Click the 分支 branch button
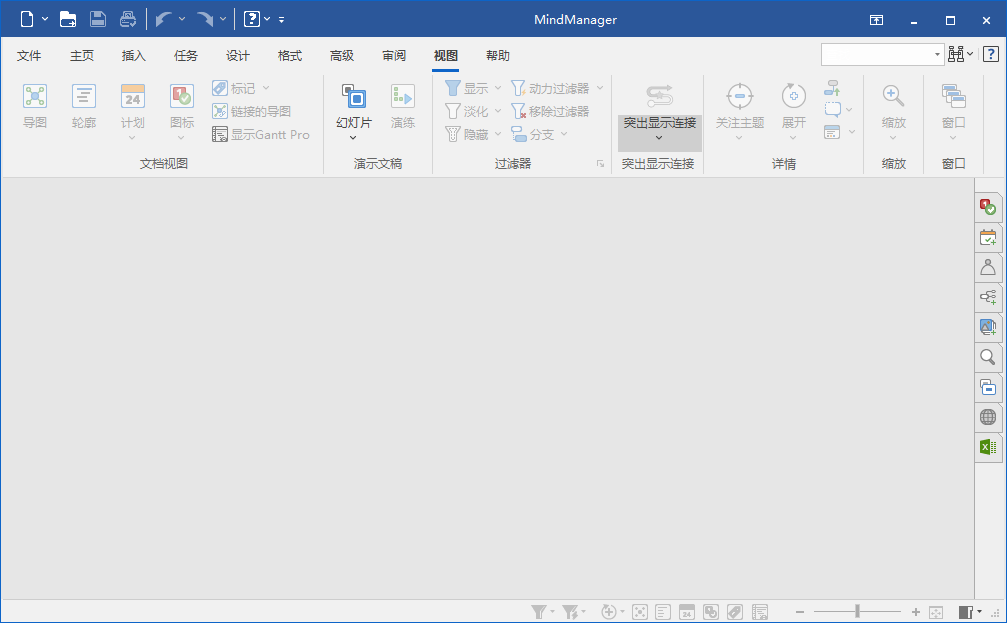The image size is (1007, 623). tap(533, 134)
